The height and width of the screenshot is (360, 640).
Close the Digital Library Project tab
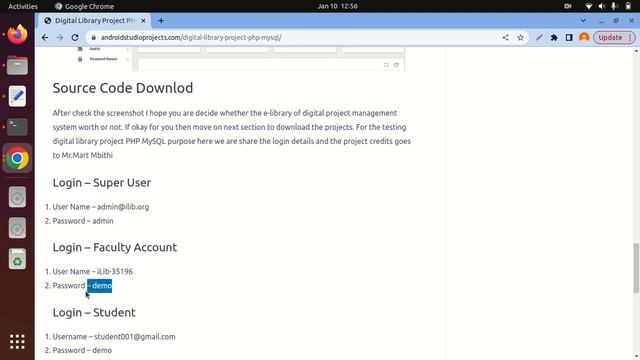pyautogui.click(x=143, y=20)
